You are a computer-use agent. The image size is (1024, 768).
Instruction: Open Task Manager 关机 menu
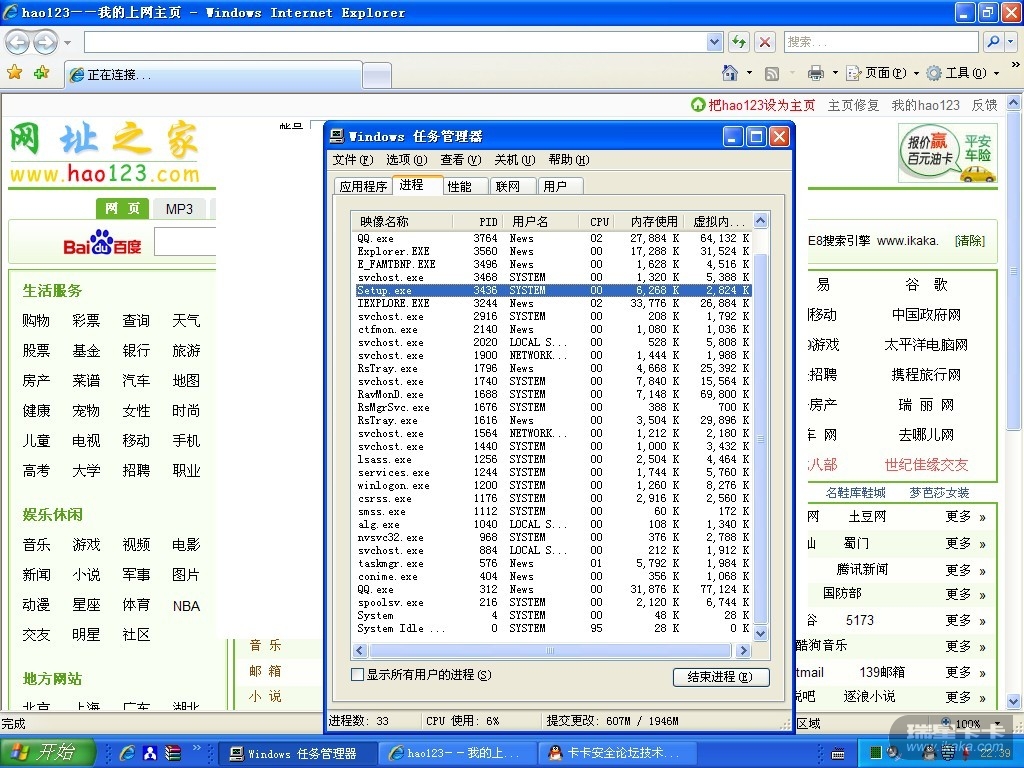click(x=515, y=160)
